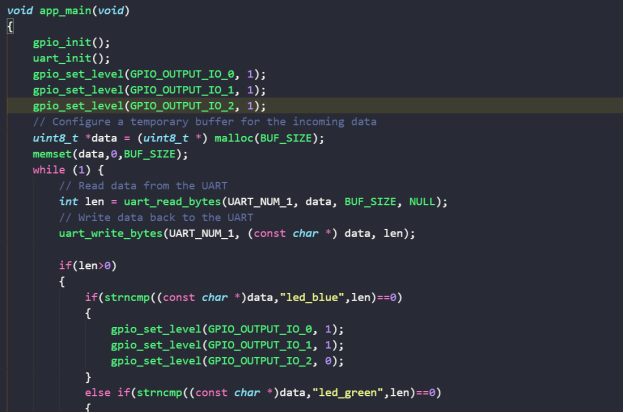Screen dimensions: 624x413
Task: Click the 'Configure a temporary buffer' comment
Action: point(205,122)
